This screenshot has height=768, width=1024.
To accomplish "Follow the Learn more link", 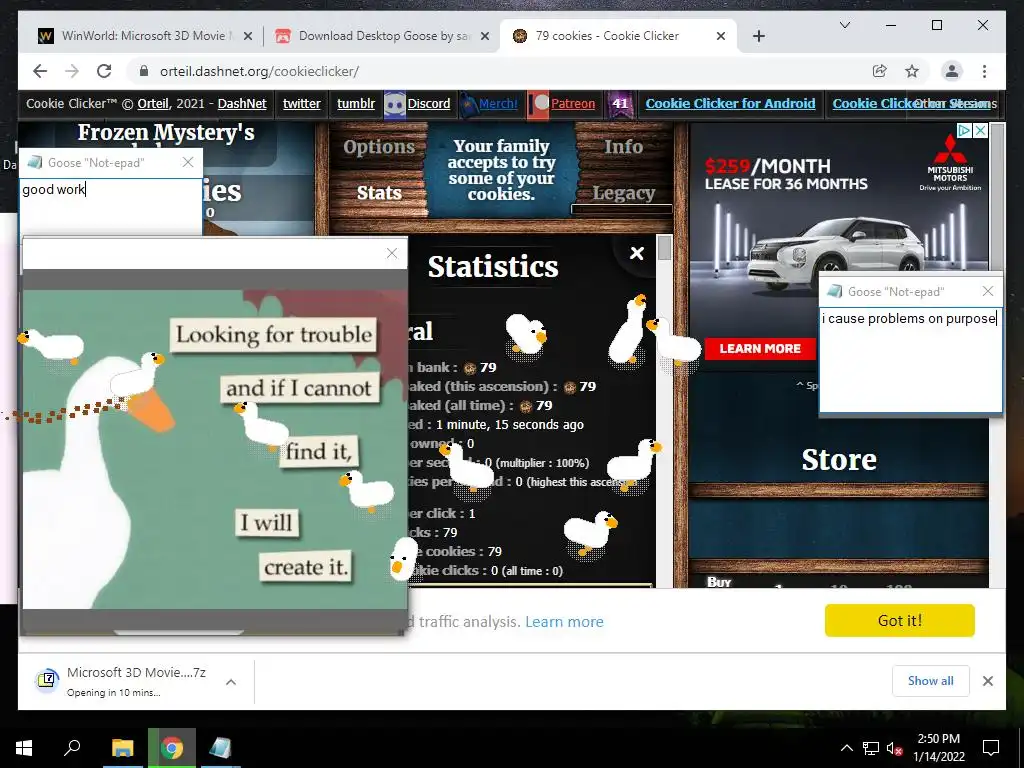I will click(564, 622).
